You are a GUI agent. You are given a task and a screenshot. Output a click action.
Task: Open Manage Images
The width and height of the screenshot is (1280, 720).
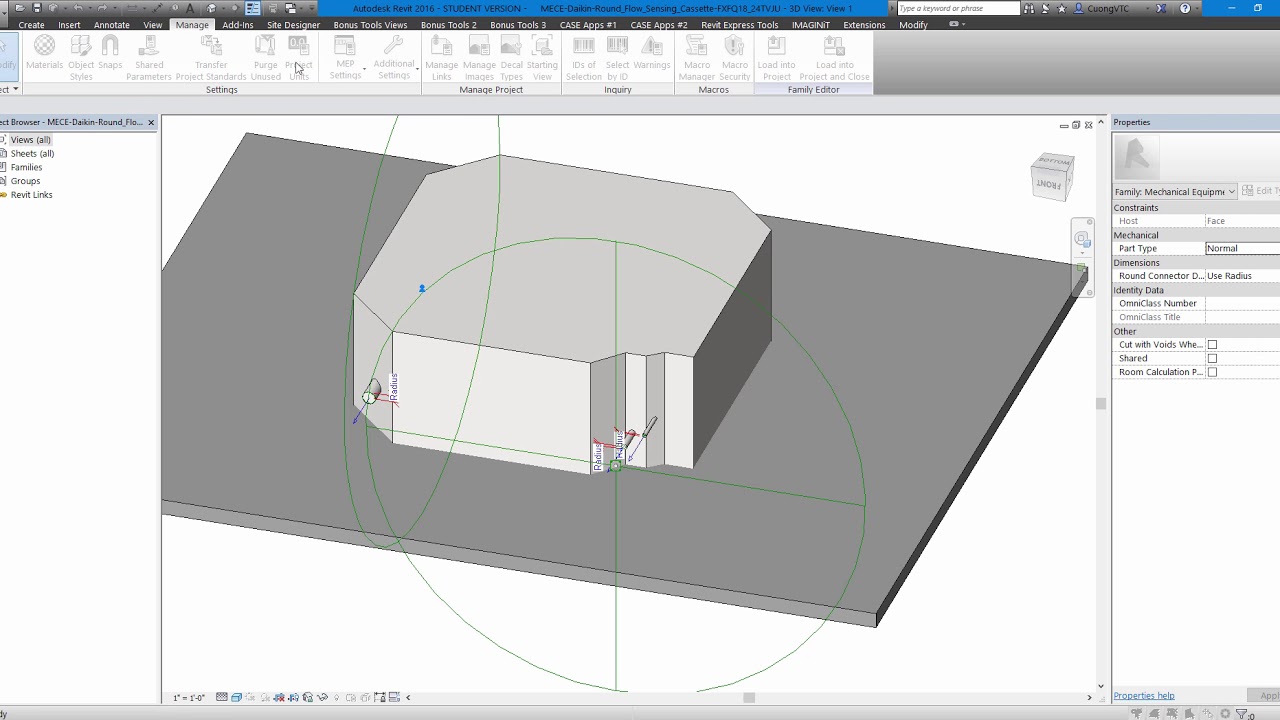click(479, 58)
